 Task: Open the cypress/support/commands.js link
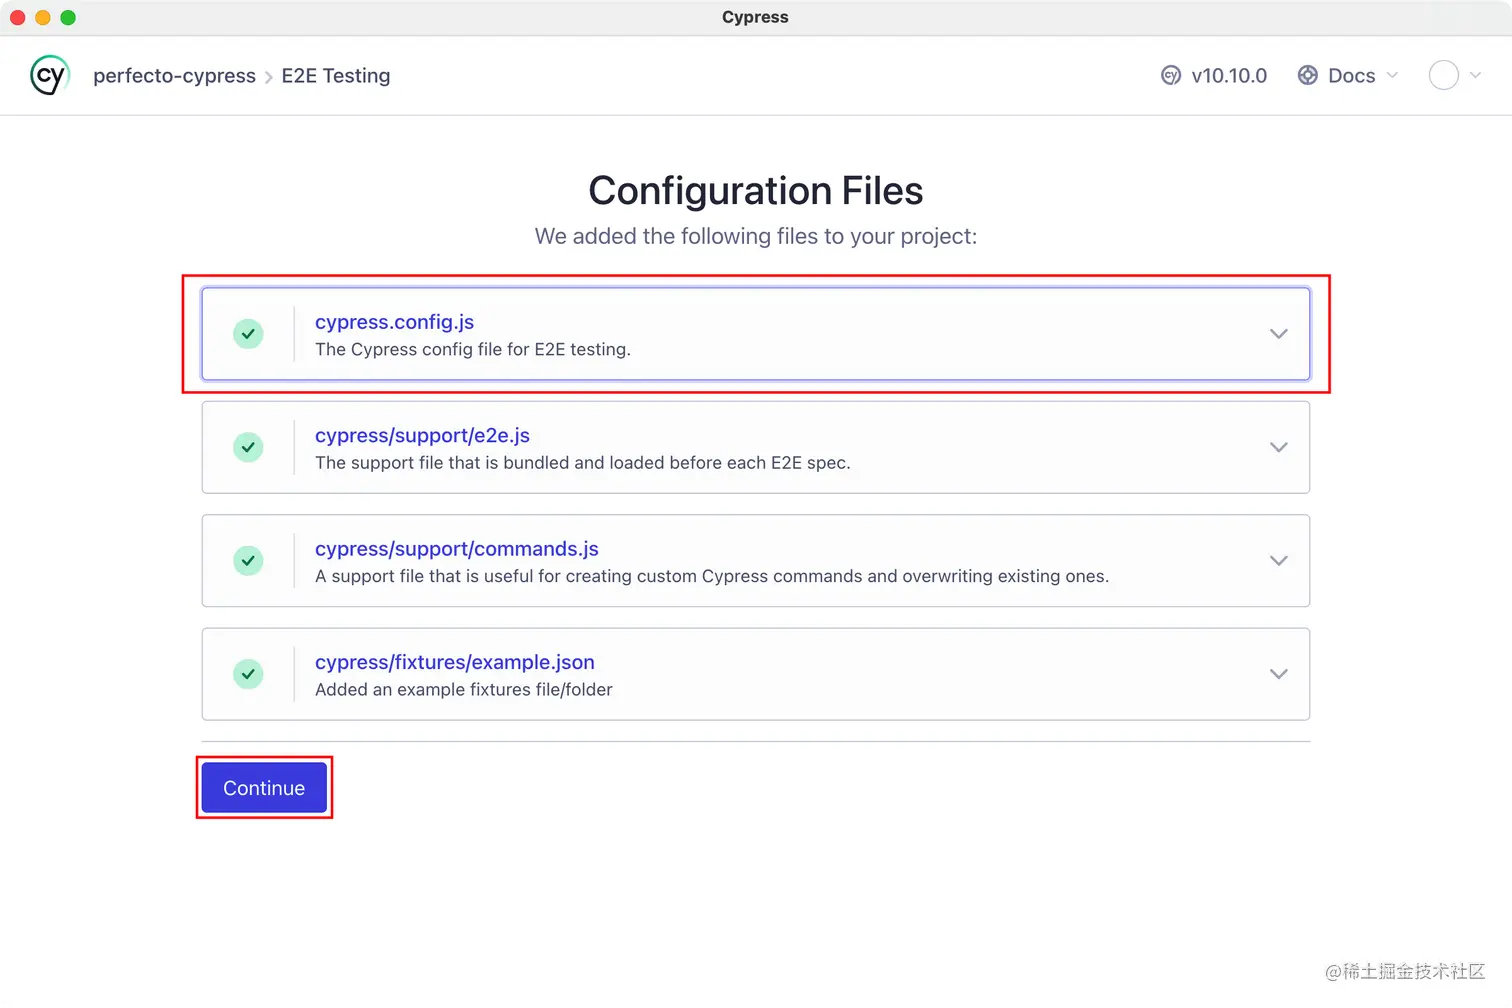tap(456, 549)
